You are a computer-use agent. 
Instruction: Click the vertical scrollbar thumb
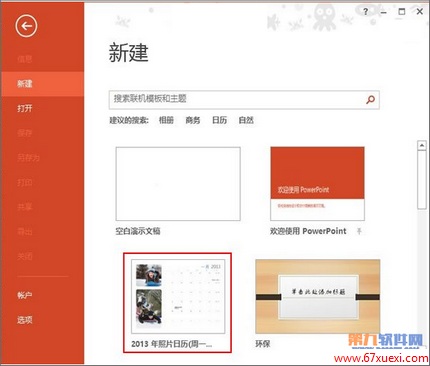[x=422, y=180]
